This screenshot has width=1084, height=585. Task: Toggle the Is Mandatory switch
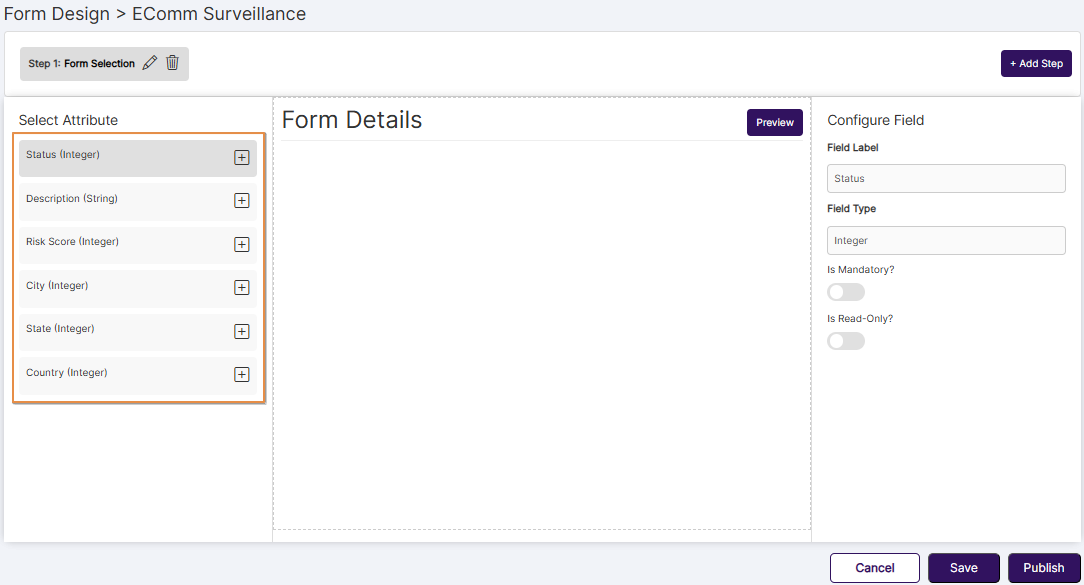coord(846,292)
